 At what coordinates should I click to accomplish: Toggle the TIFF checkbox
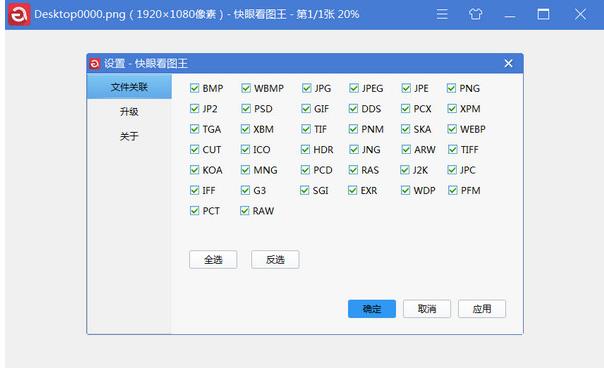tap(453, 150)
